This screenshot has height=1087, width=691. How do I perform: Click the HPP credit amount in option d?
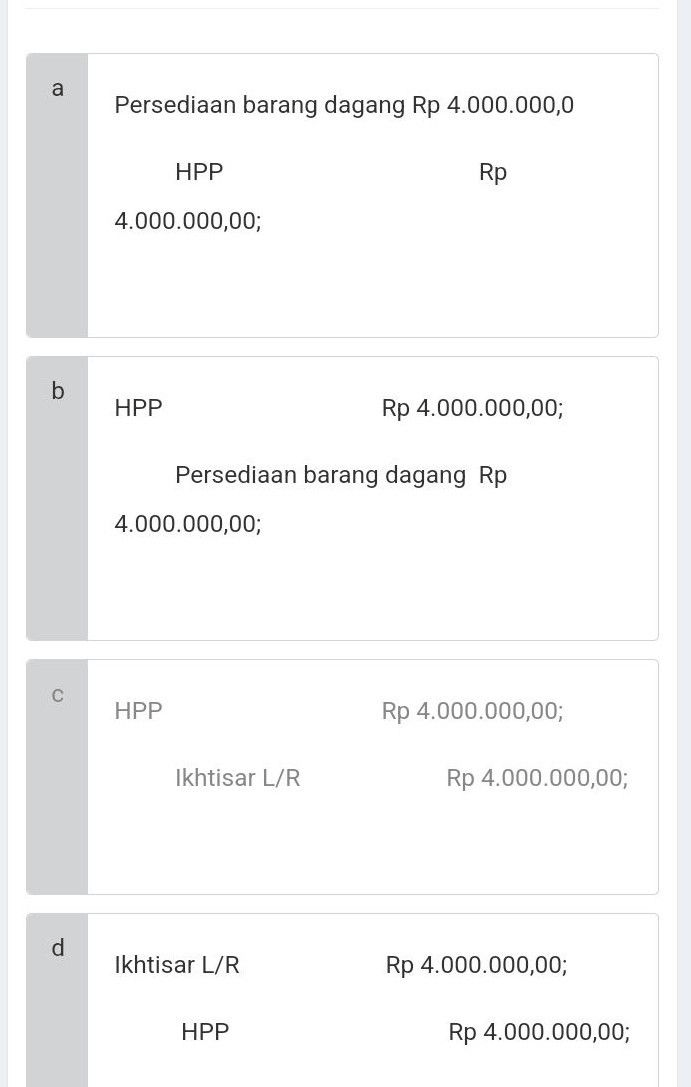pos(539,1032)
